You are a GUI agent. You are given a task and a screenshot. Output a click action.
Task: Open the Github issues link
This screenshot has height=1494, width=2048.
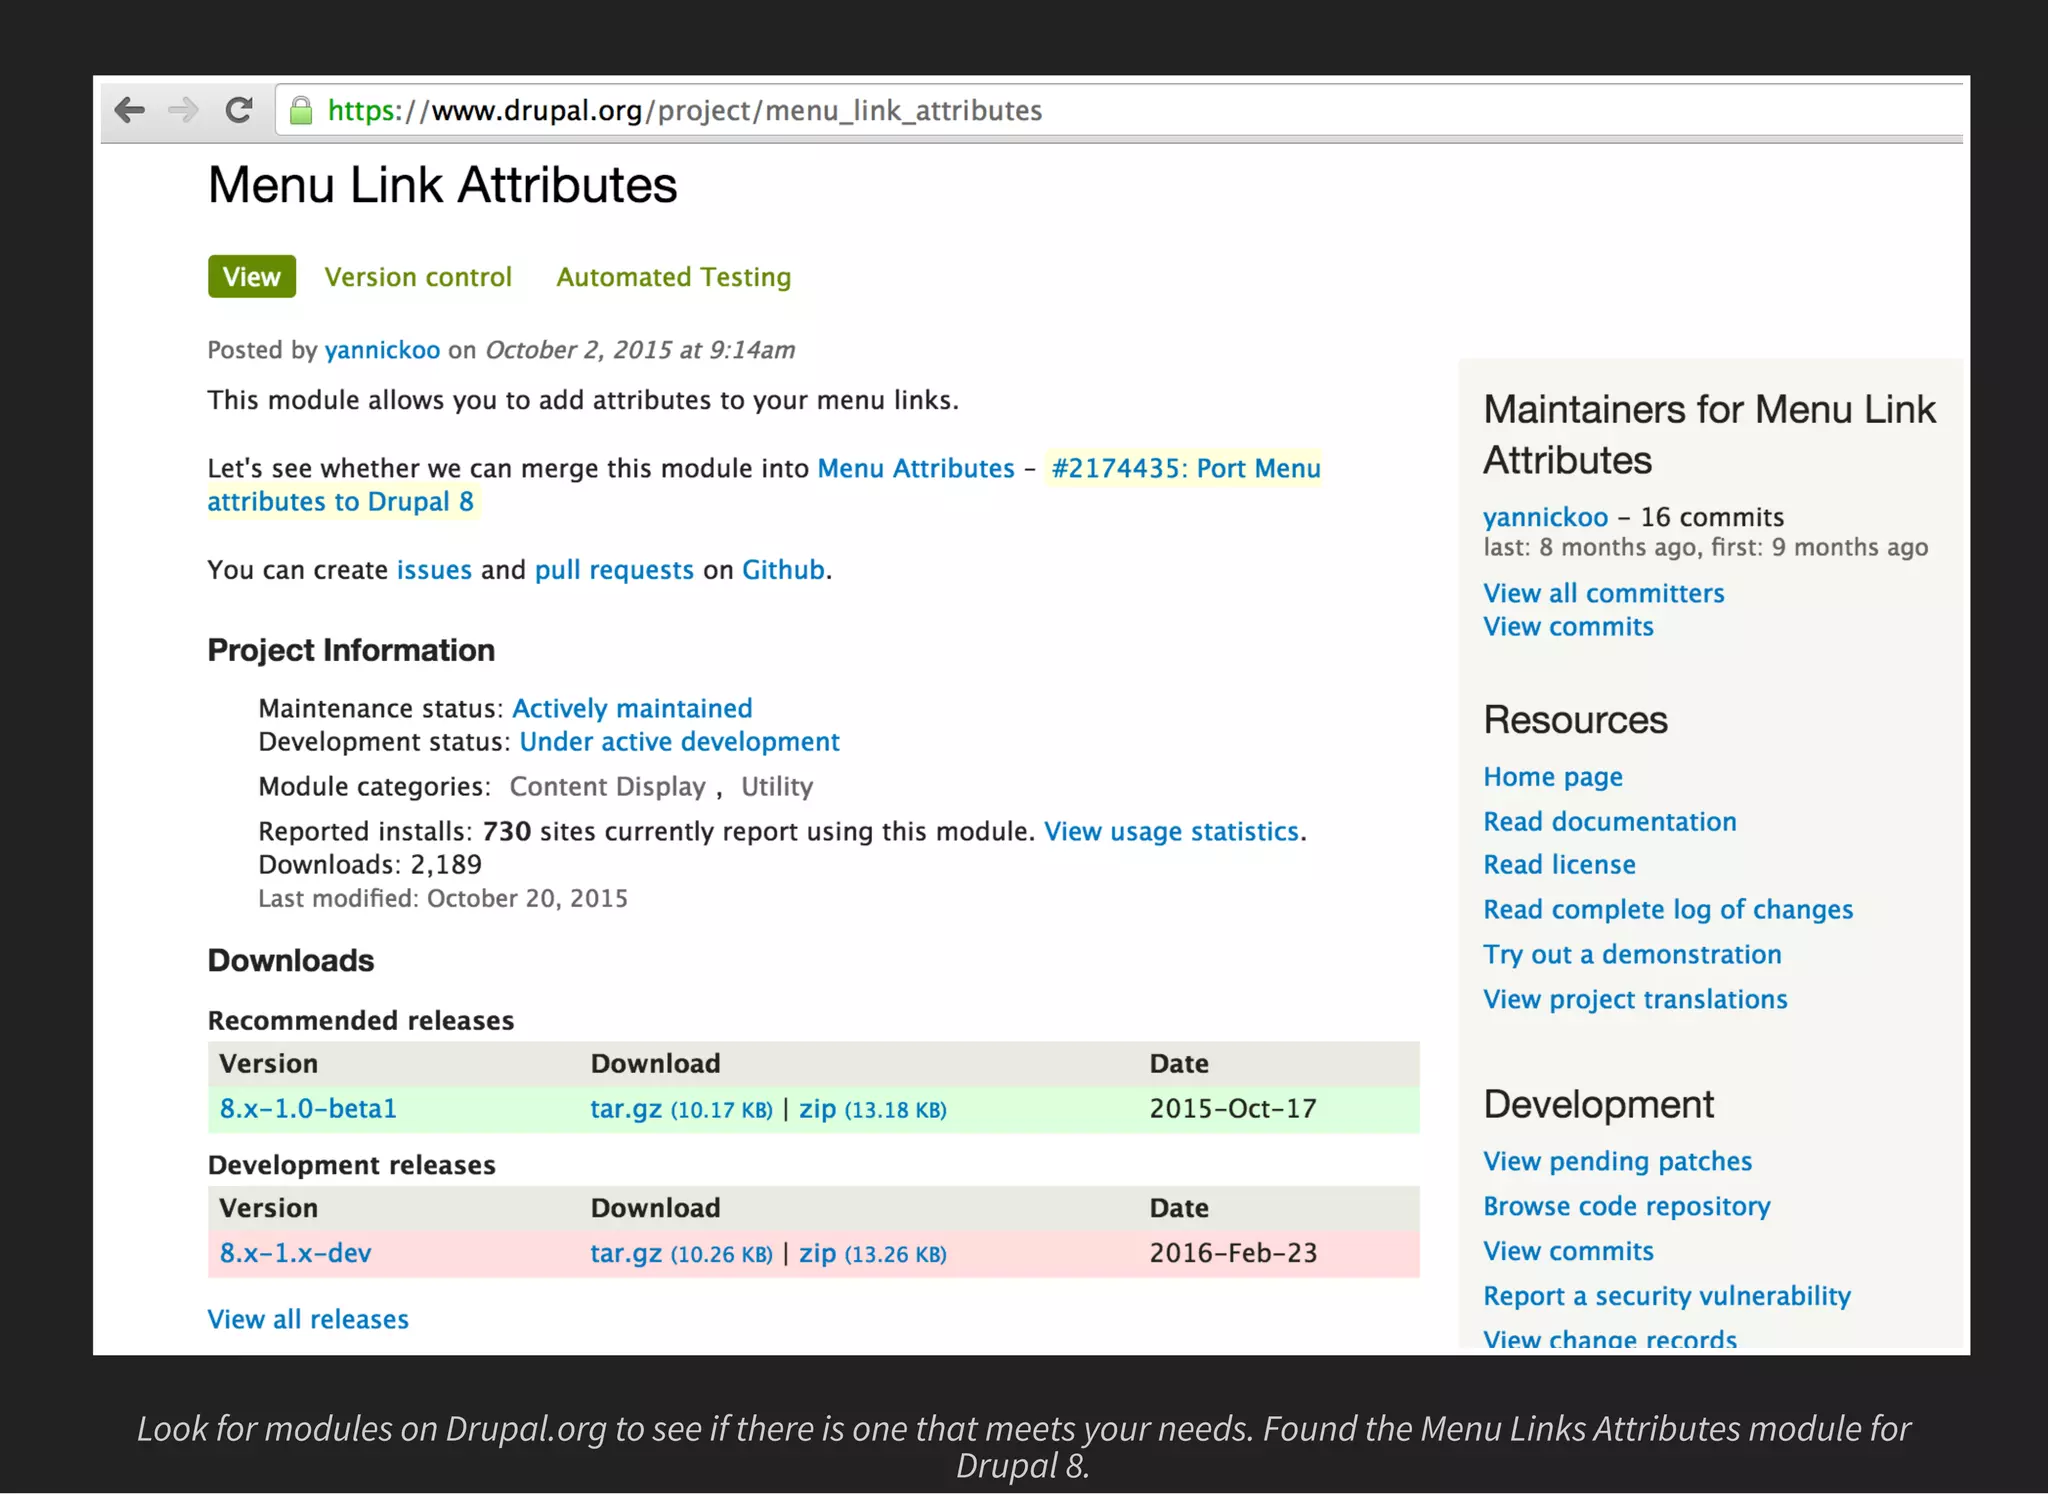tap(434, 570)
